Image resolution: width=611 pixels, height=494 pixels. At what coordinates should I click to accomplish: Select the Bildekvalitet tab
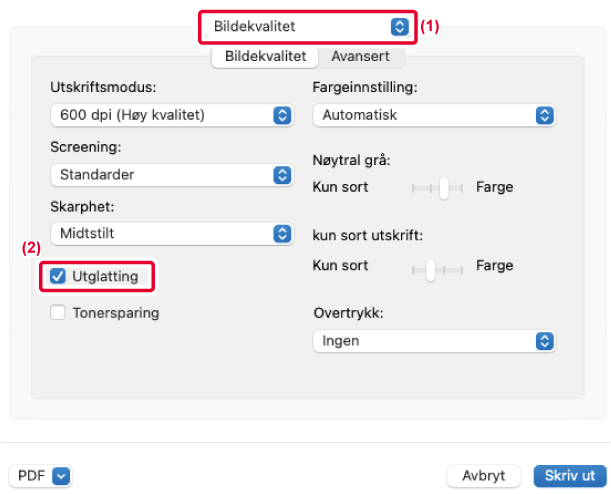click(x=265, y=57)
